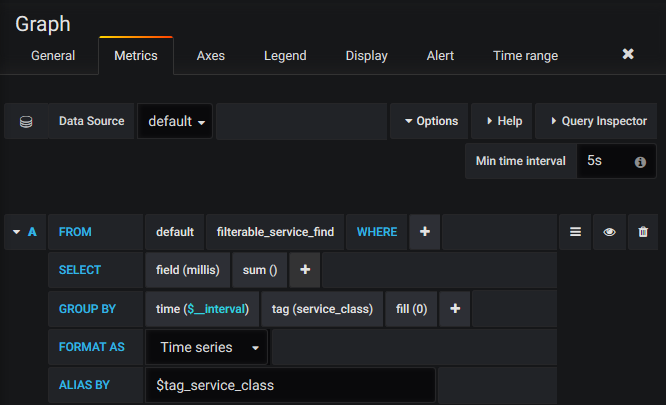666x405 pixels.
Task: Toggle query A visibility eye icon
Action: click(609, 231)
